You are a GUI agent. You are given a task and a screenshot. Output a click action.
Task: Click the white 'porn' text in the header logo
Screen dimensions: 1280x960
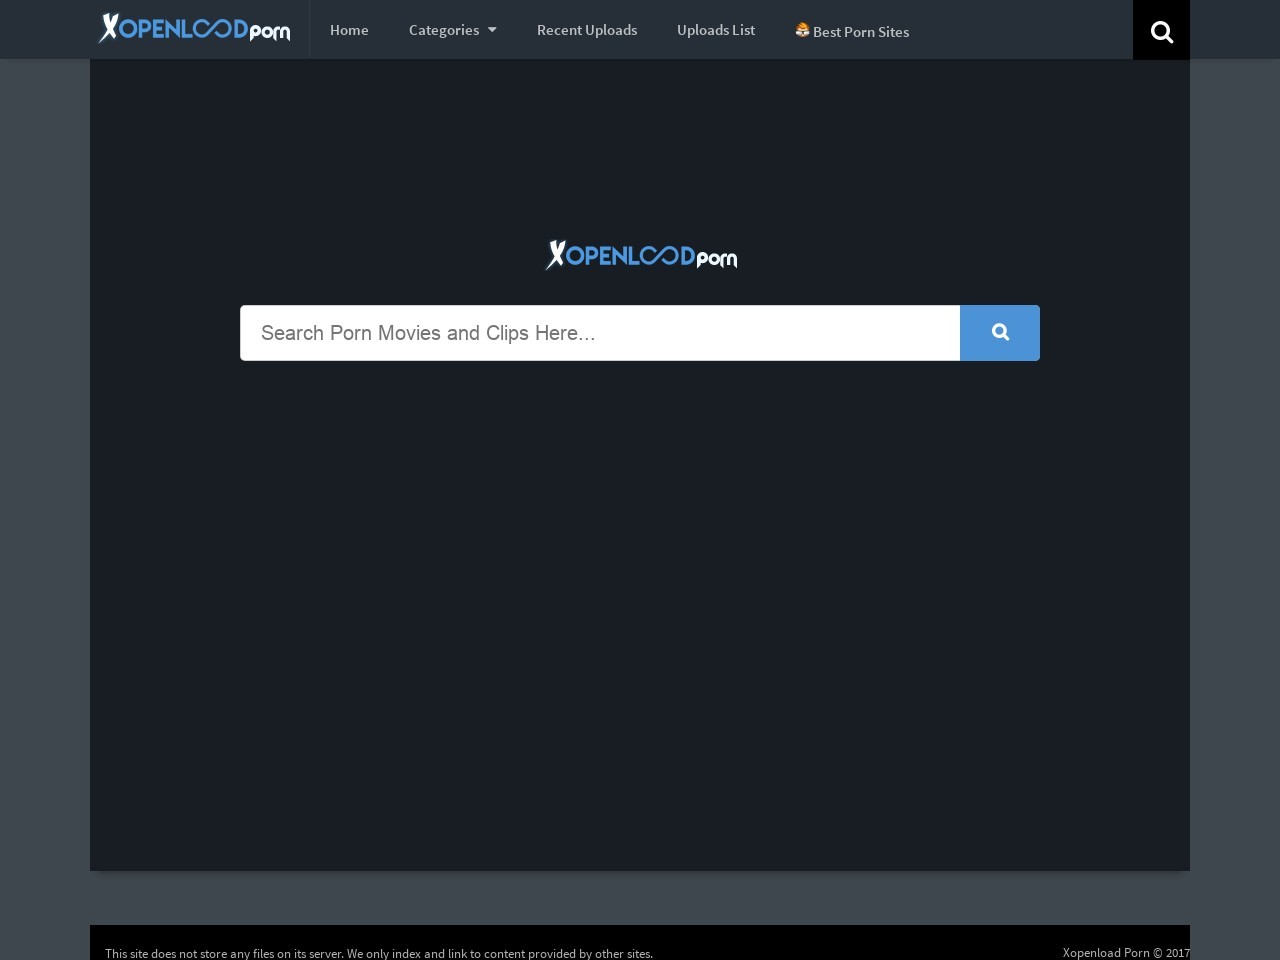point(270,33)
